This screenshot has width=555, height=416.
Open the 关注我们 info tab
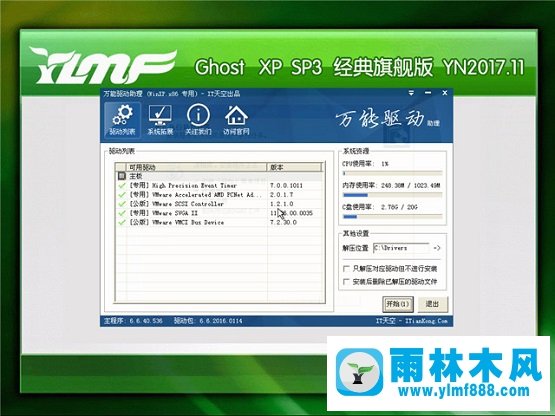[x=198, y=120]
